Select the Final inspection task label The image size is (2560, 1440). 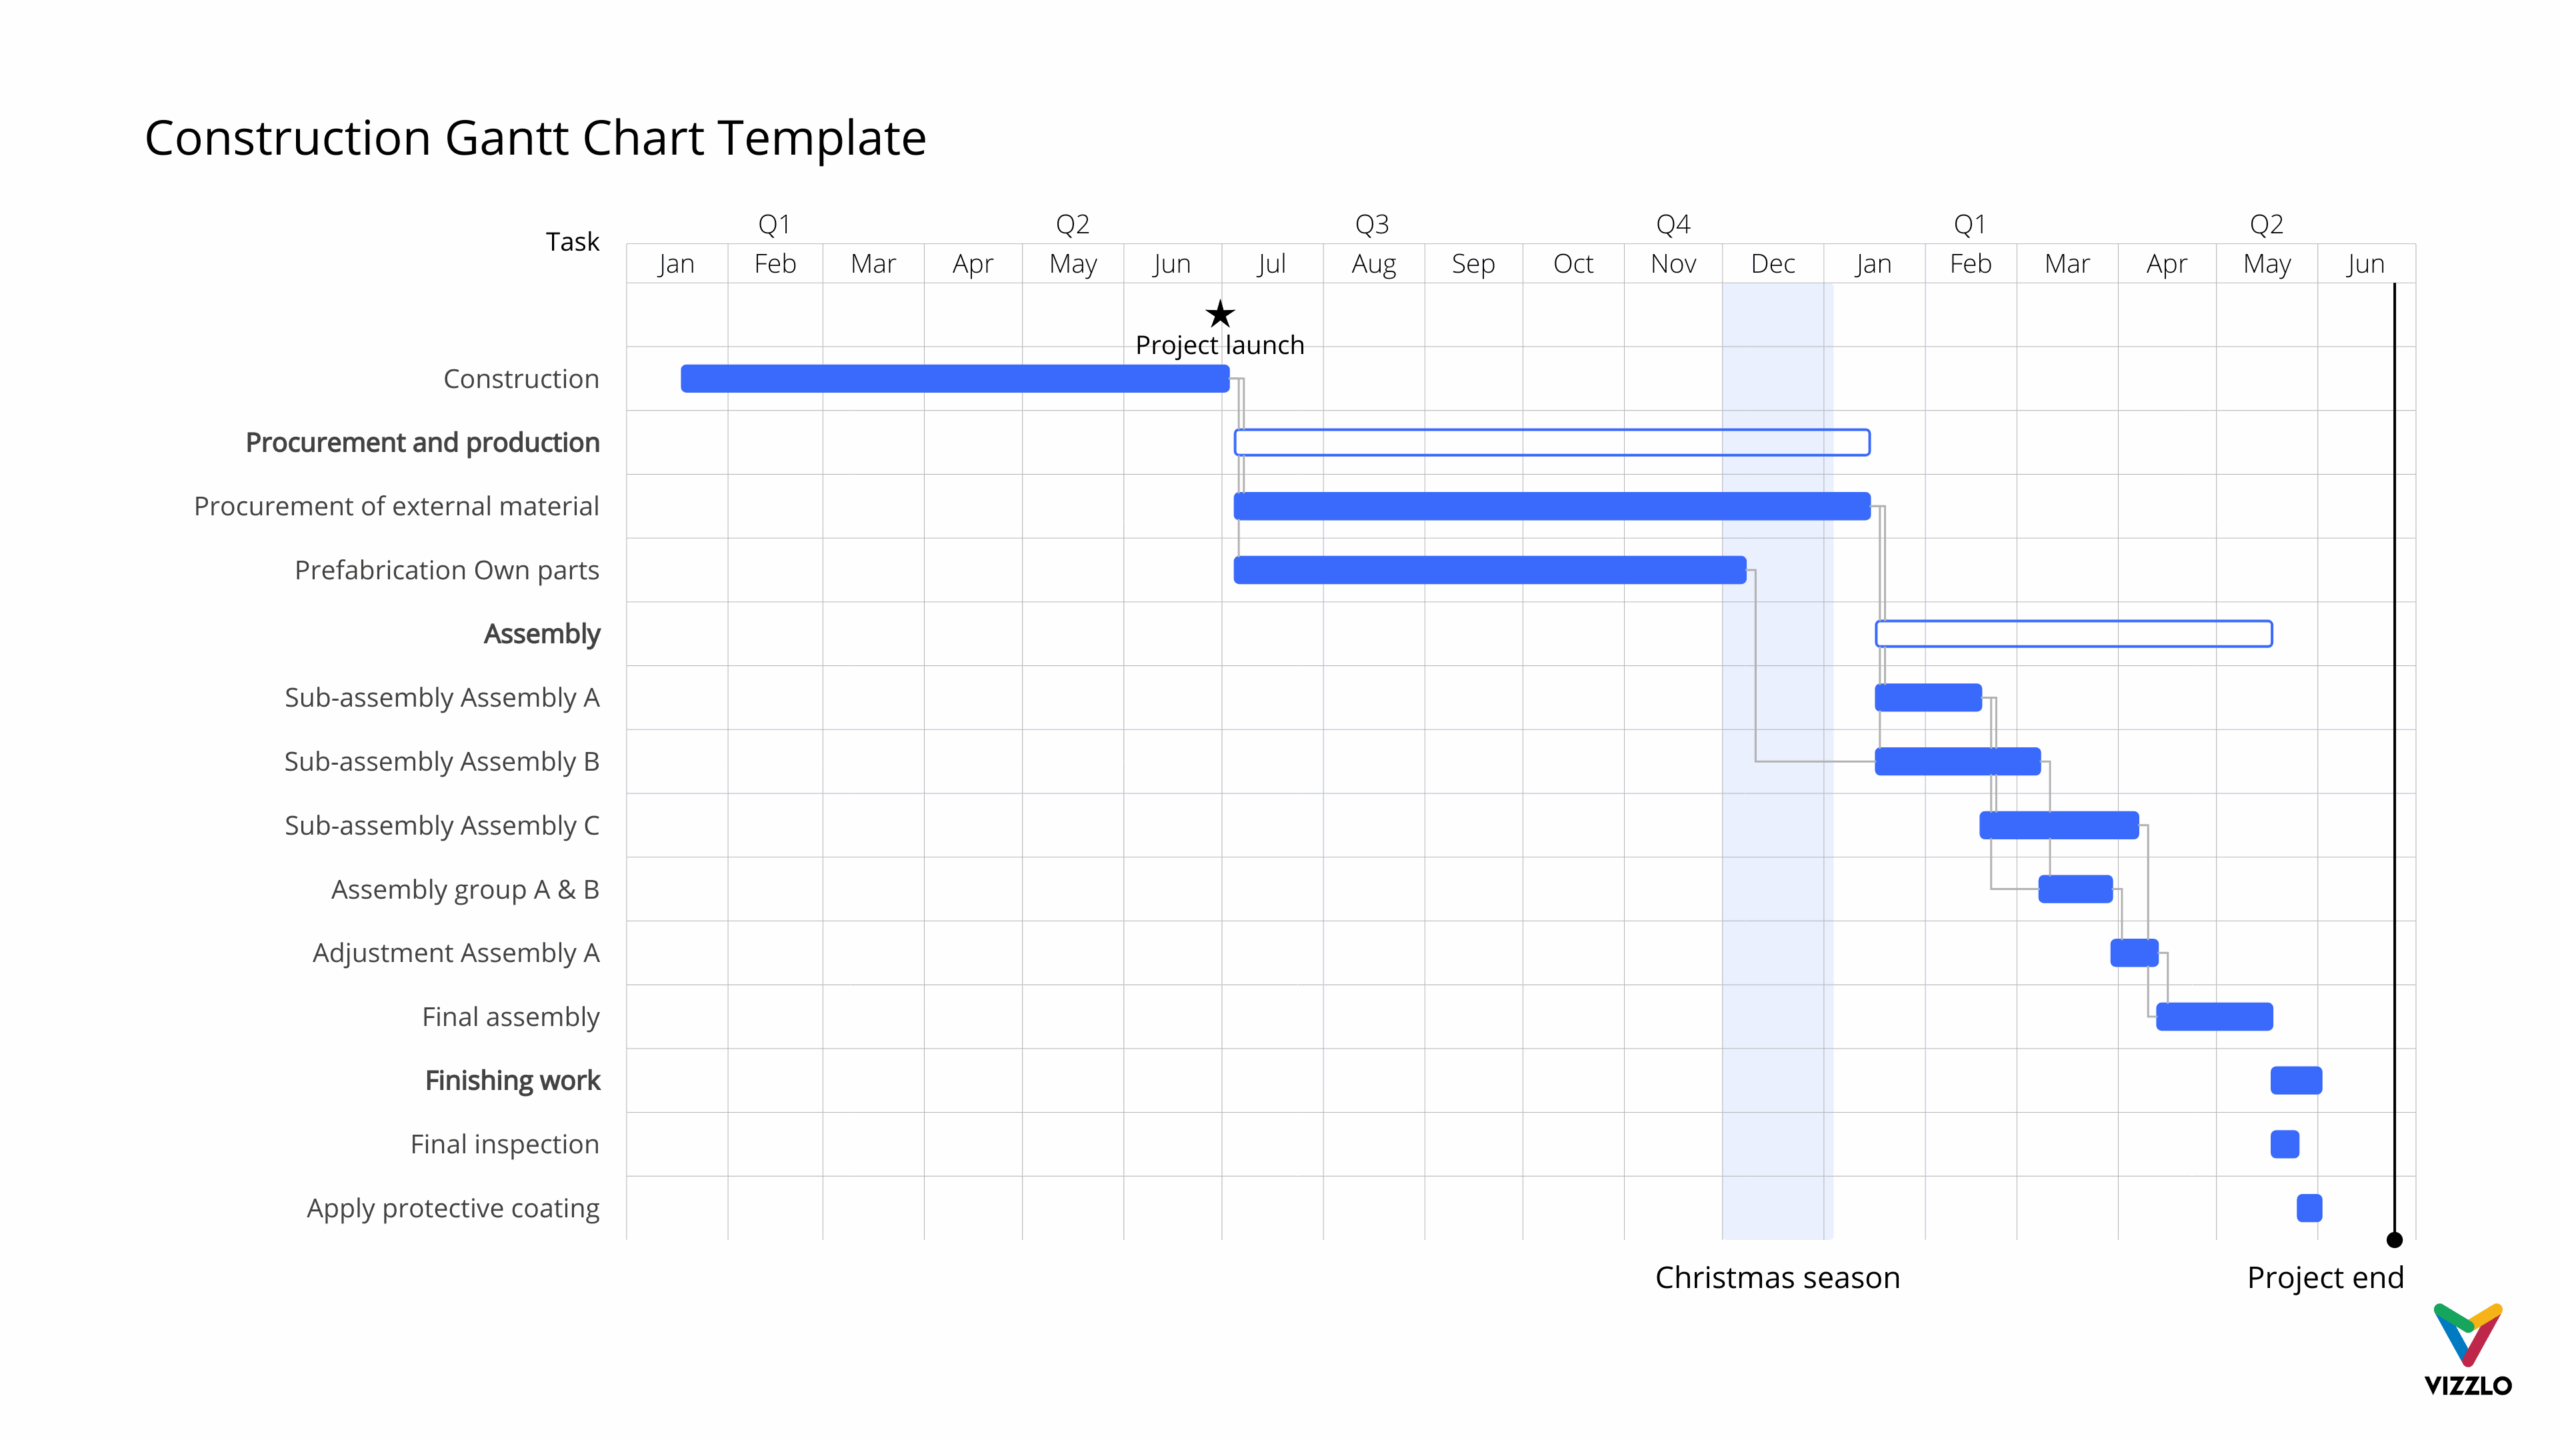click(503, 1144)
